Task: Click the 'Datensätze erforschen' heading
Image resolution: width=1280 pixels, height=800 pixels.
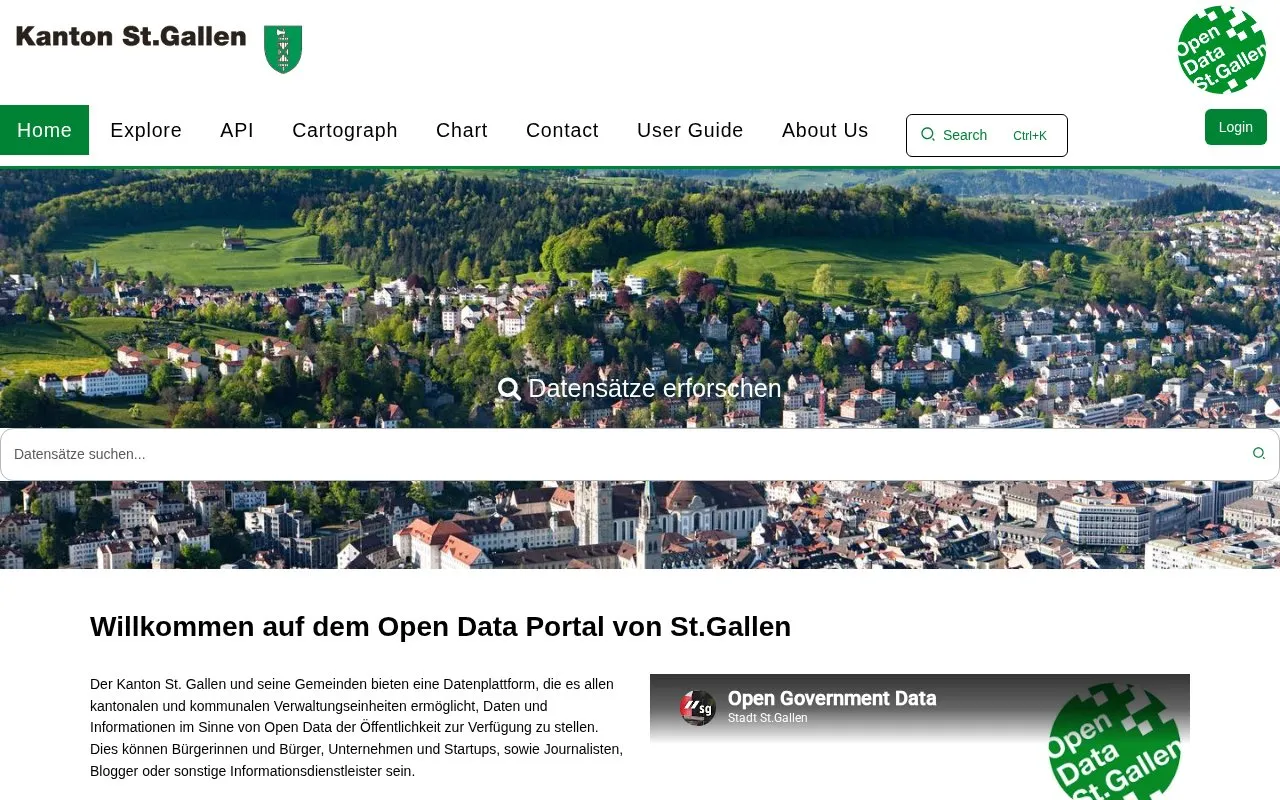Action: coord(640,388)
